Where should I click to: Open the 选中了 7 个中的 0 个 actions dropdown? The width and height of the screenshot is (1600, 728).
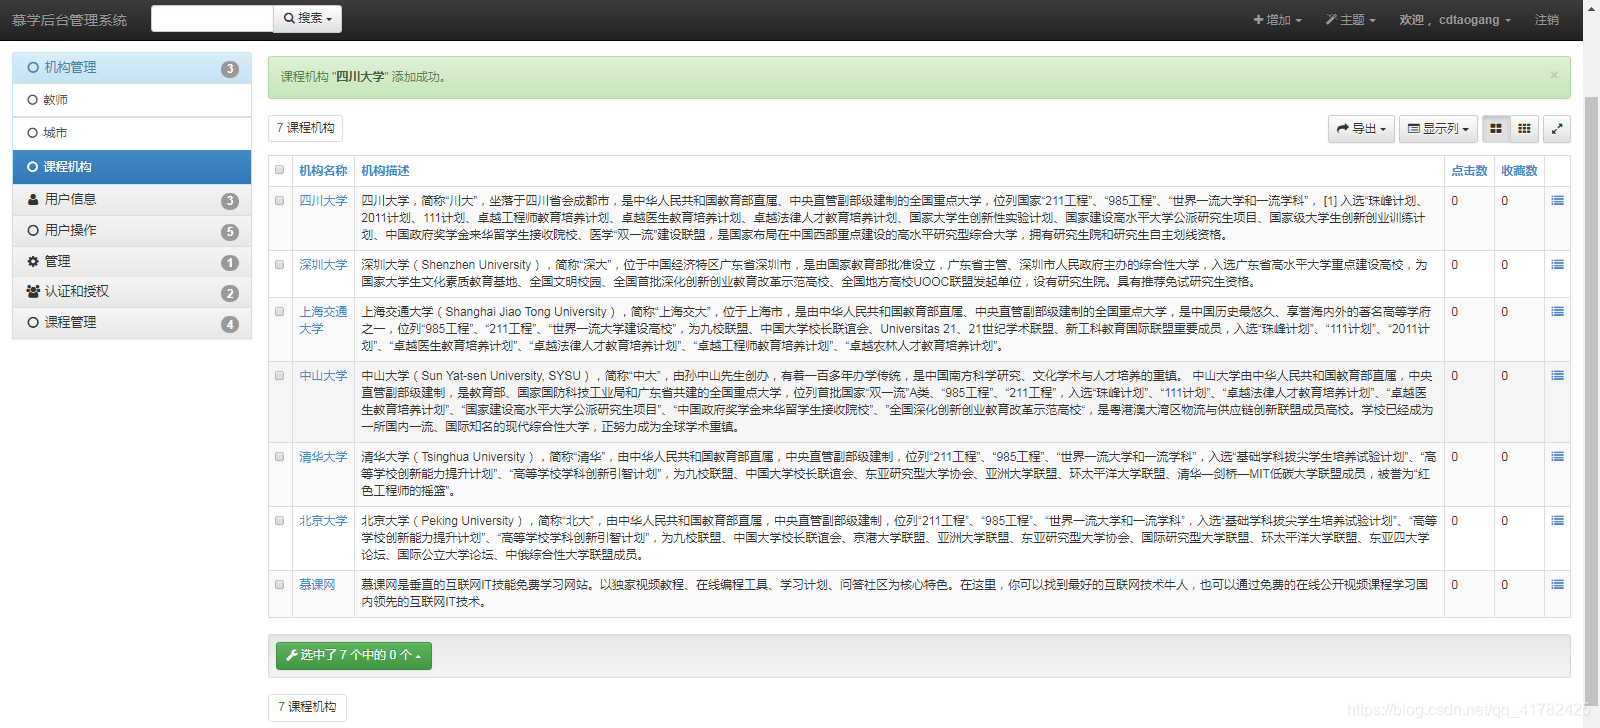pyautogui.click(x=354, y=655)
